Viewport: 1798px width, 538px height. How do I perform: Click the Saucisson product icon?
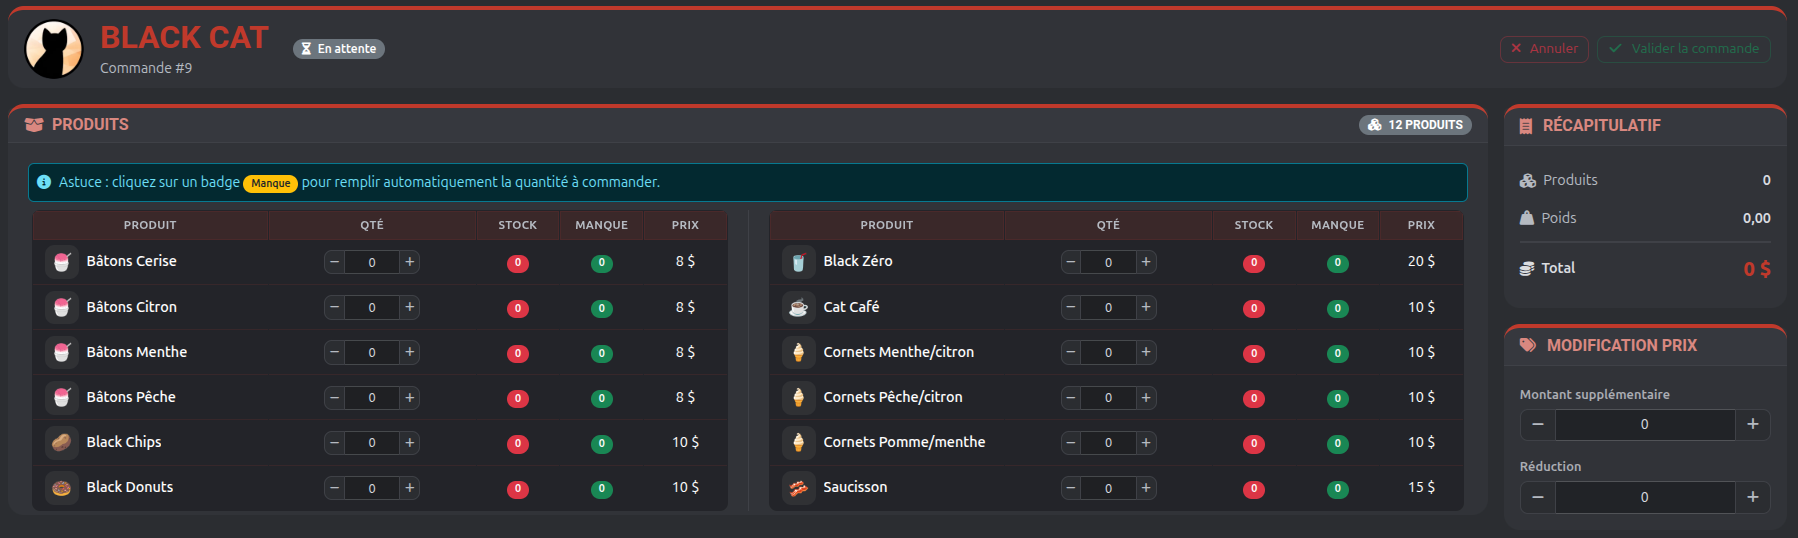(x=798, y=488)
